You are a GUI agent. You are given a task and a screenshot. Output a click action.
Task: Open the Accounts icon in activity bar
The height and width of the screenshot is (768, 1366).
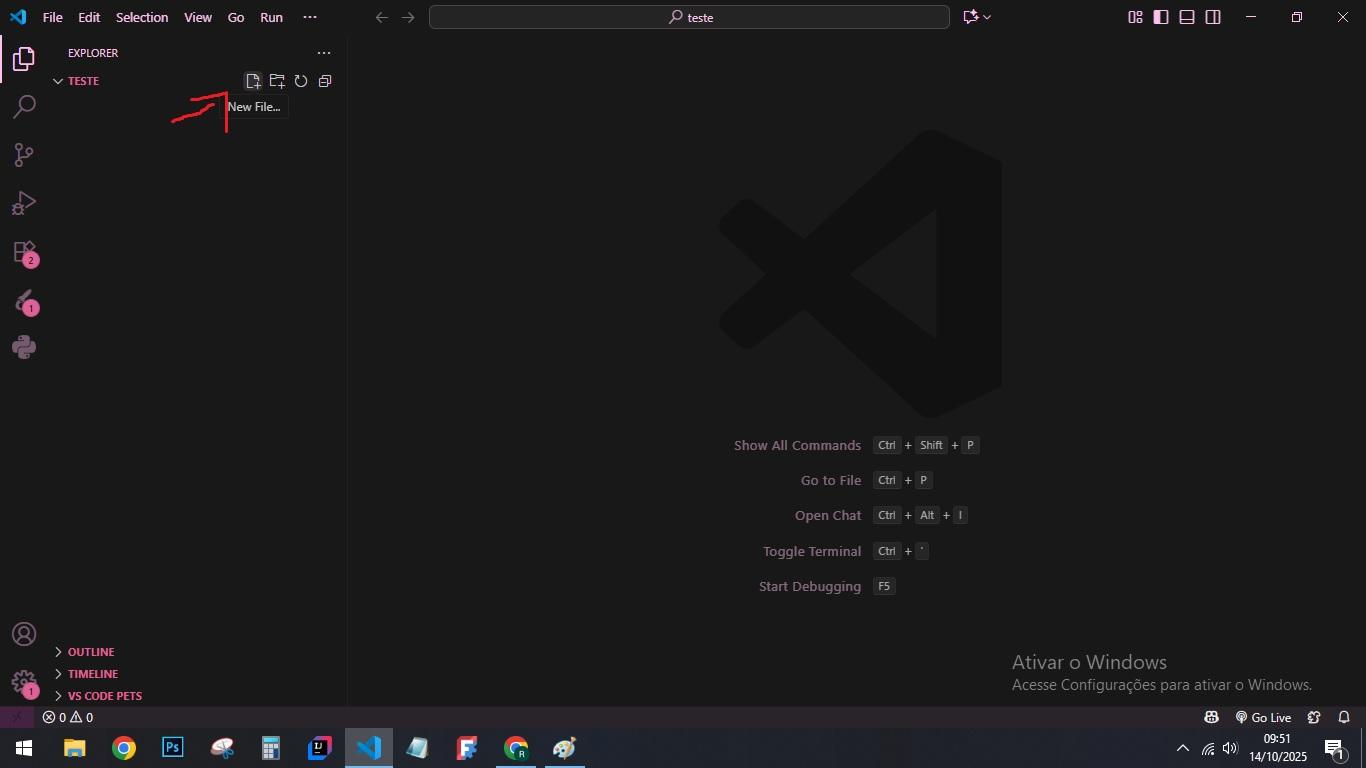(24, 635)
